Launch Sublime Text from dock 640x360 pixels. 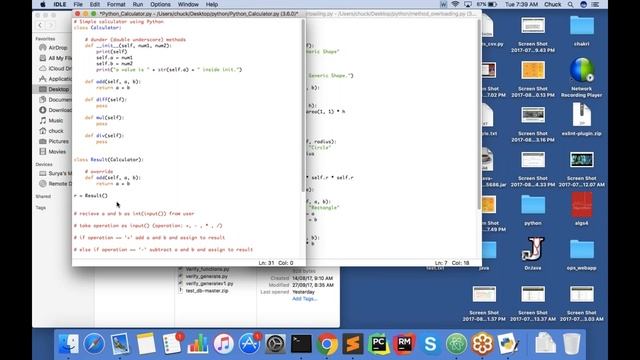353,344
